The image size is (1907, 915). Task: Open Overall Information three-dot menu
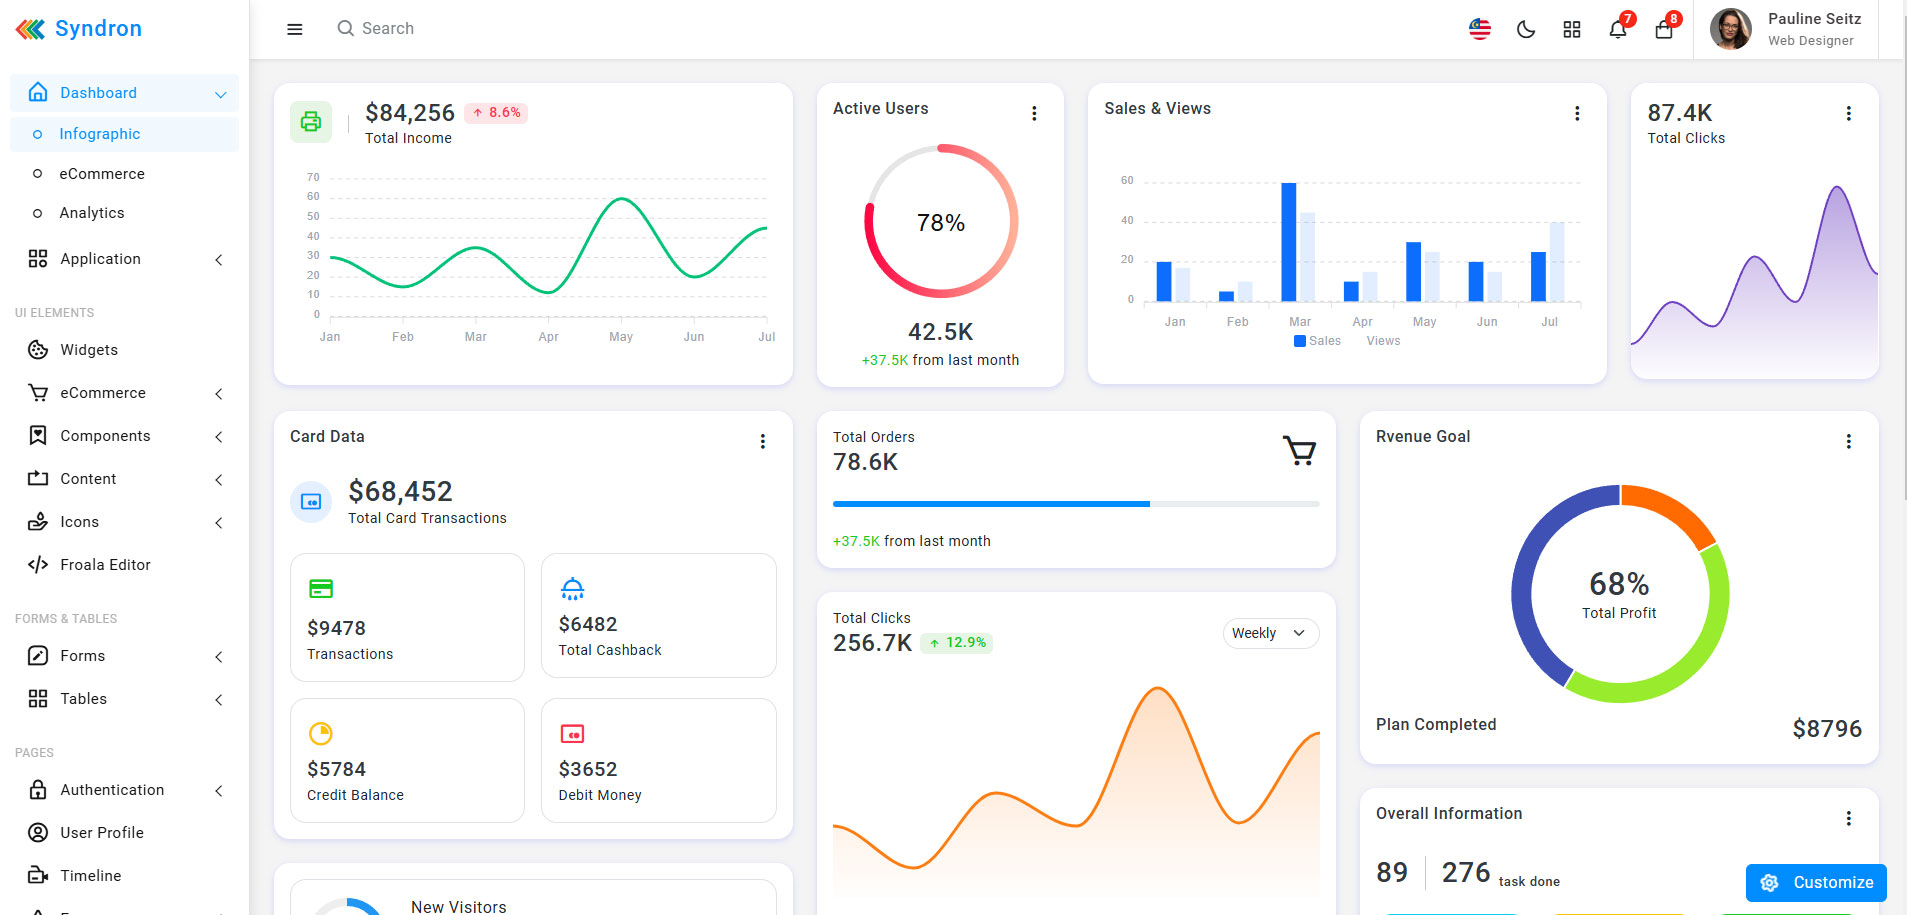(x=1848, y=818)
